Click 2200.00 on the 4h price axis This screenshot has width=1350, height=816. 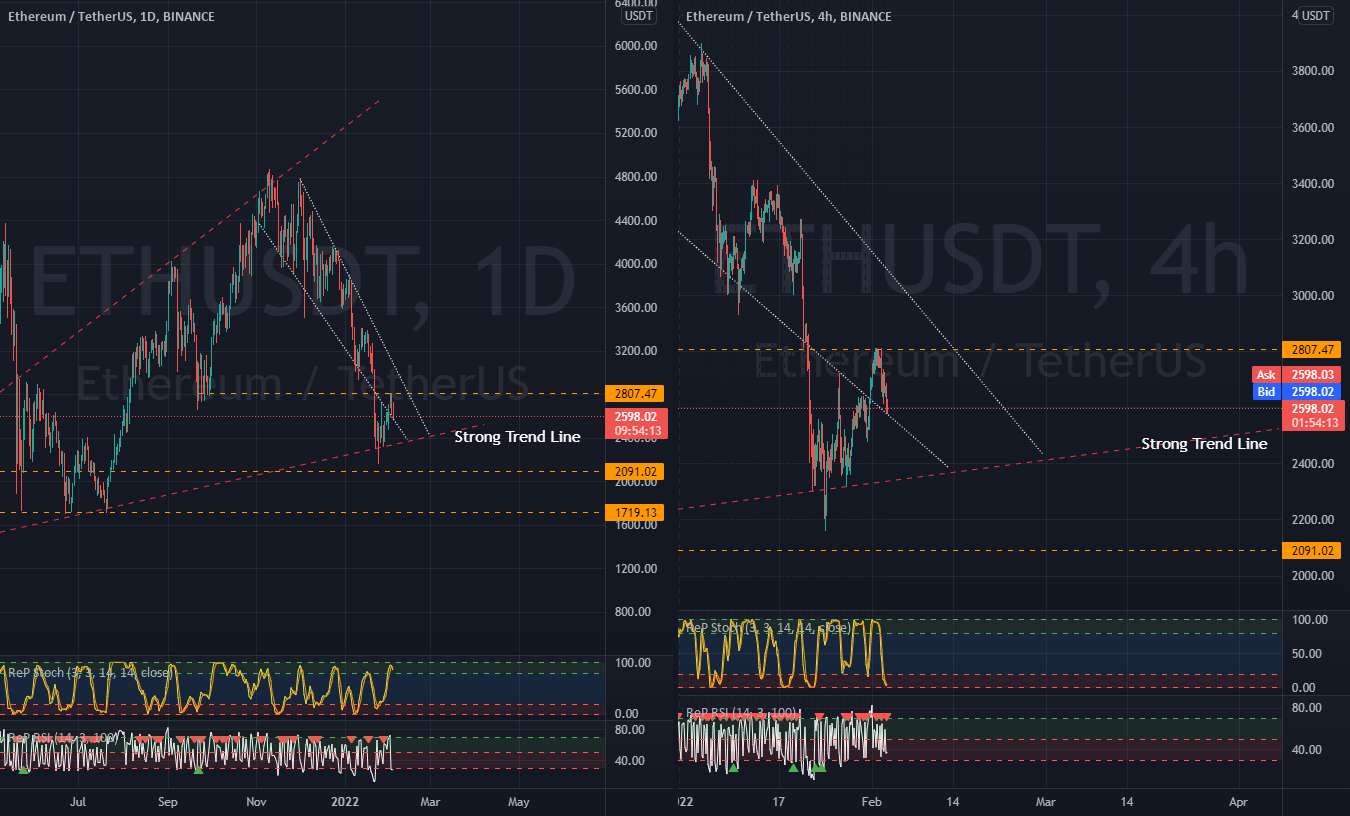tap(1312, 520)
